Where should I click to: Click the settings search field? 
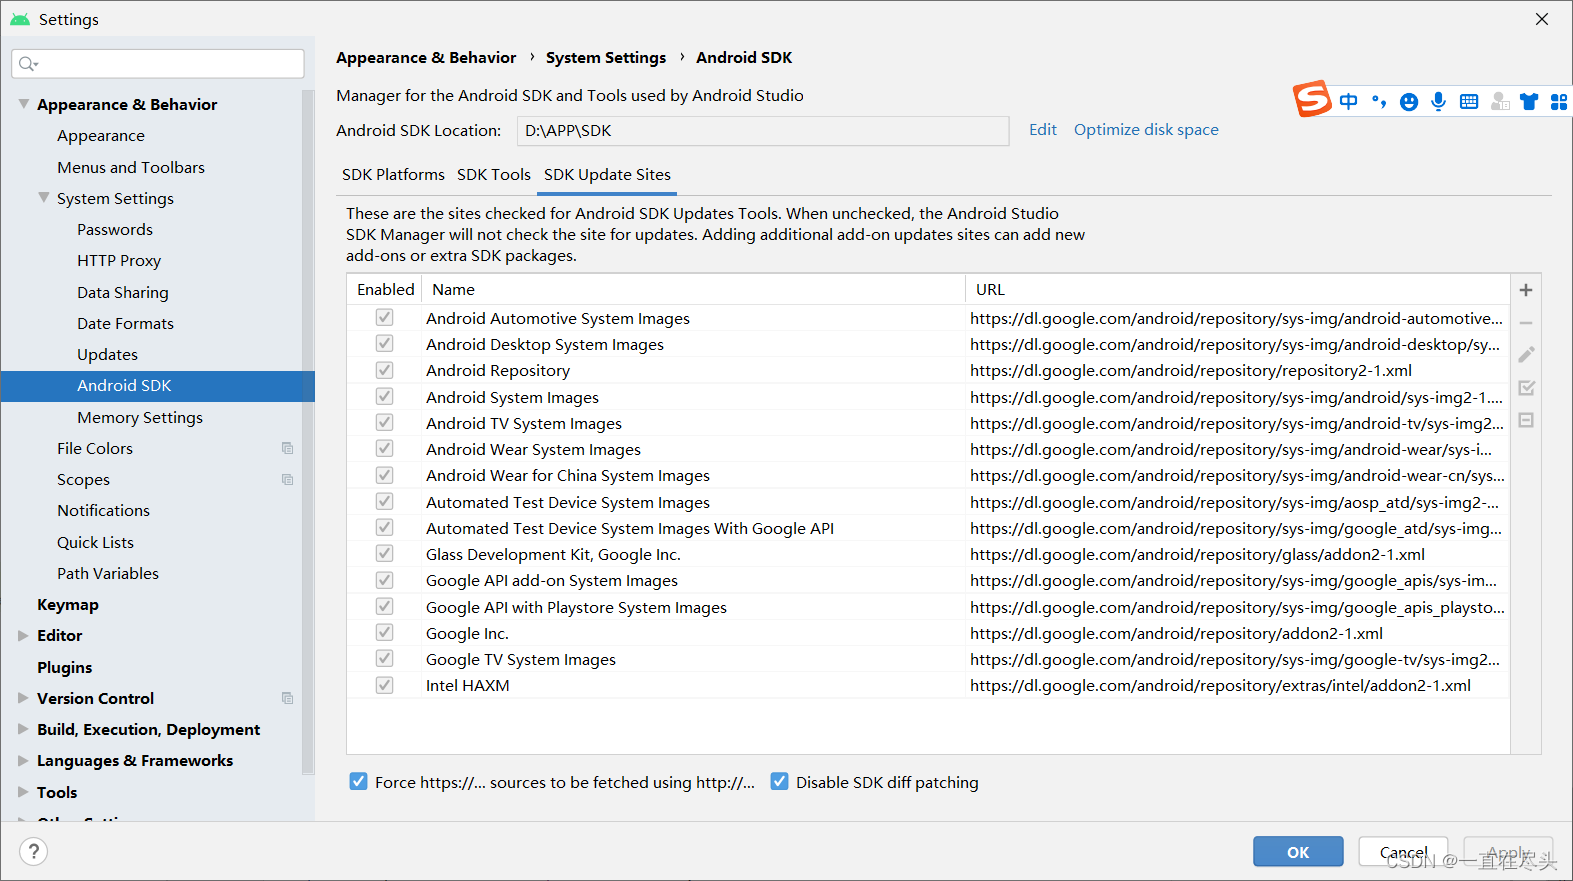click(x=158, y=64)
